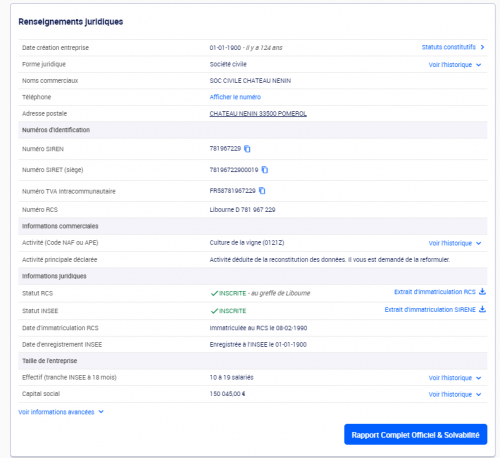This screenshot has height=458, width=500.
Task: Copy the SIREN number 781967229
Action: pos(247,149)
